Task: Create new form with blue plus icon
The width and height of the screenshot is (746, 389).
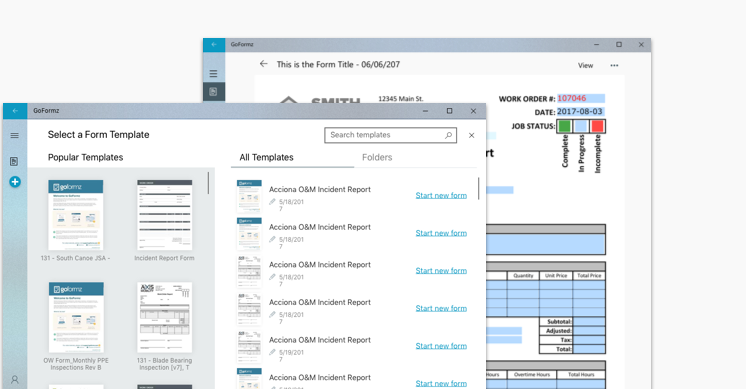Action: click(15, 182)
